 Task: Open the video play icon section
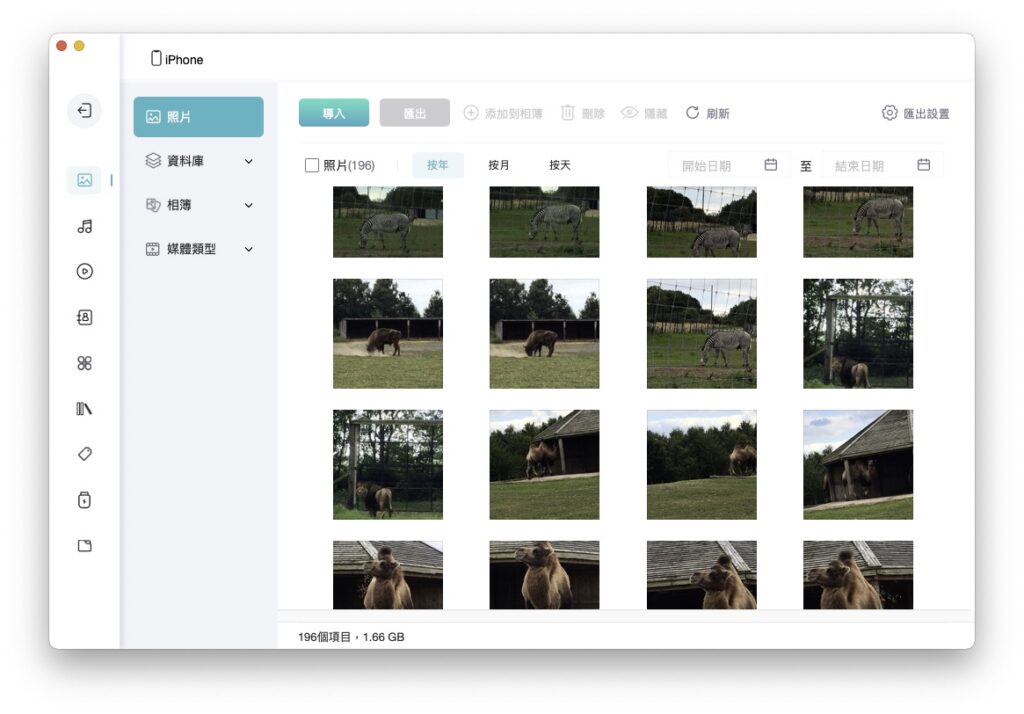[84, 271]
